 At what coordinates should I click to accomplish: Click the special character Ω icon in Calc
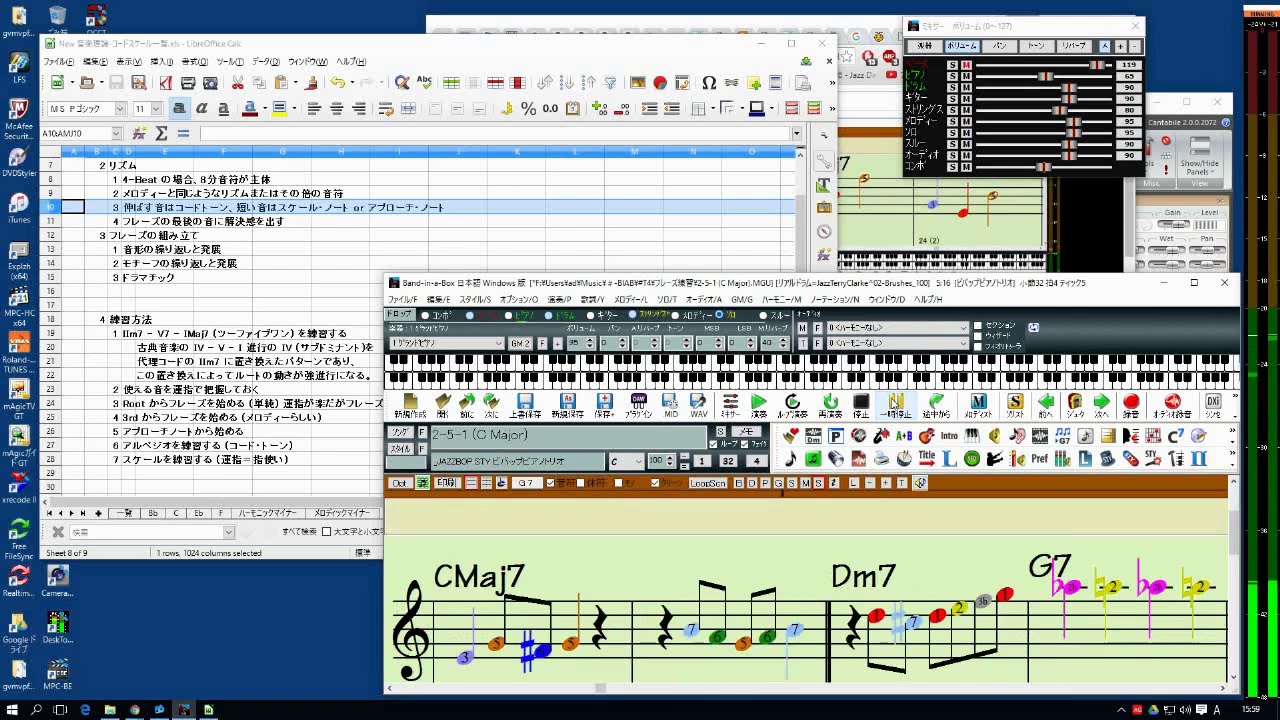click(x=709, y=83)
